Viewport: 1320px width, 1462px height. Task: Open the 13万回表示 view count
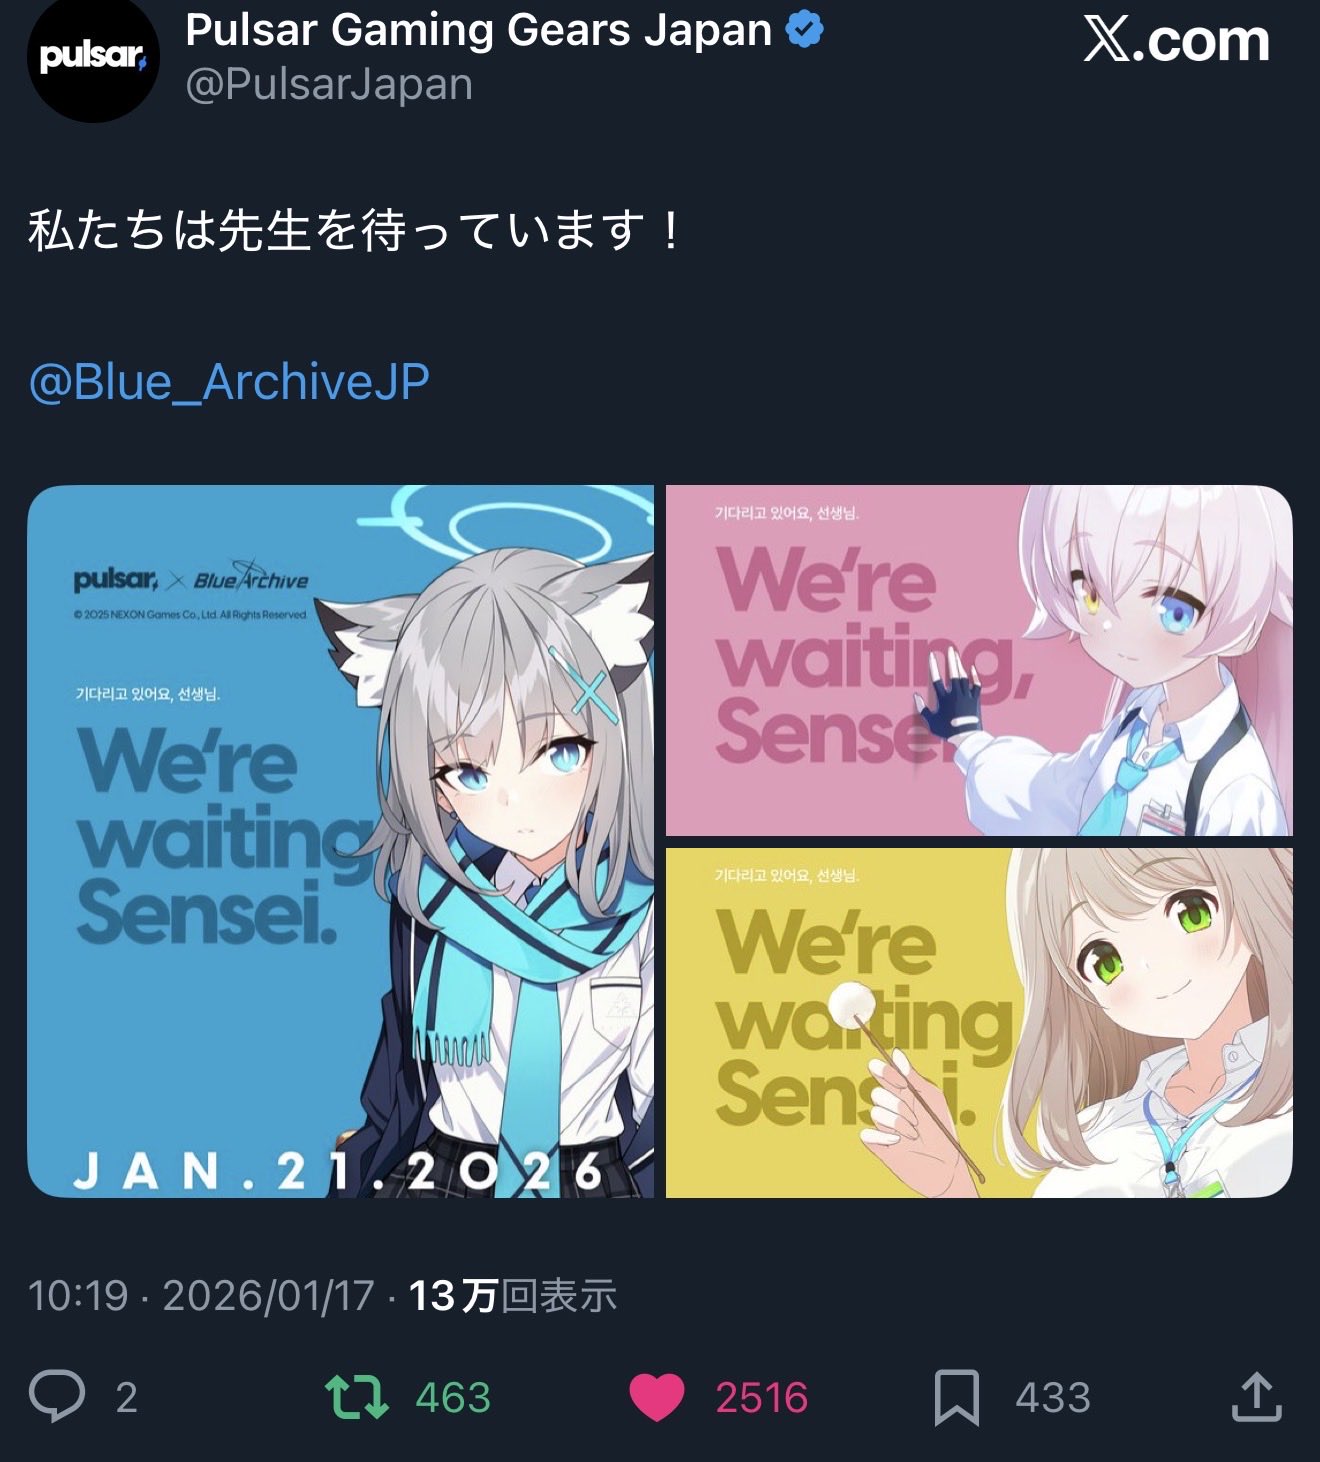tap(513, 1295)
